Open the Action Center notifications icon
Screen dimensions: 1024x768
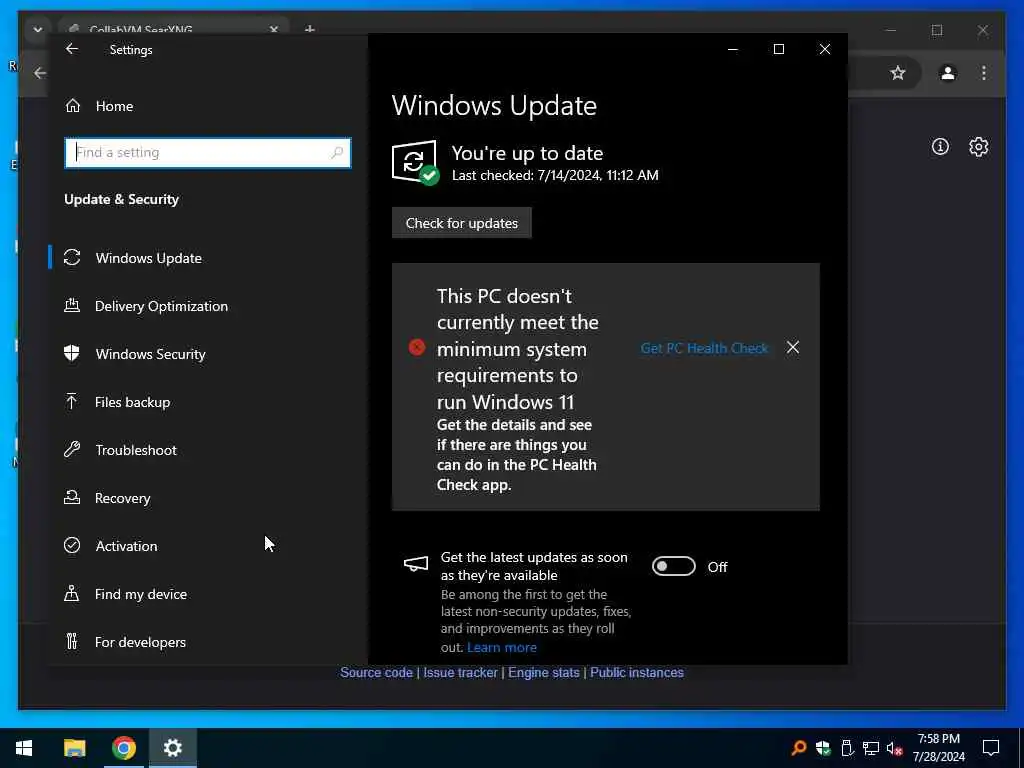[x=991, y=748]
